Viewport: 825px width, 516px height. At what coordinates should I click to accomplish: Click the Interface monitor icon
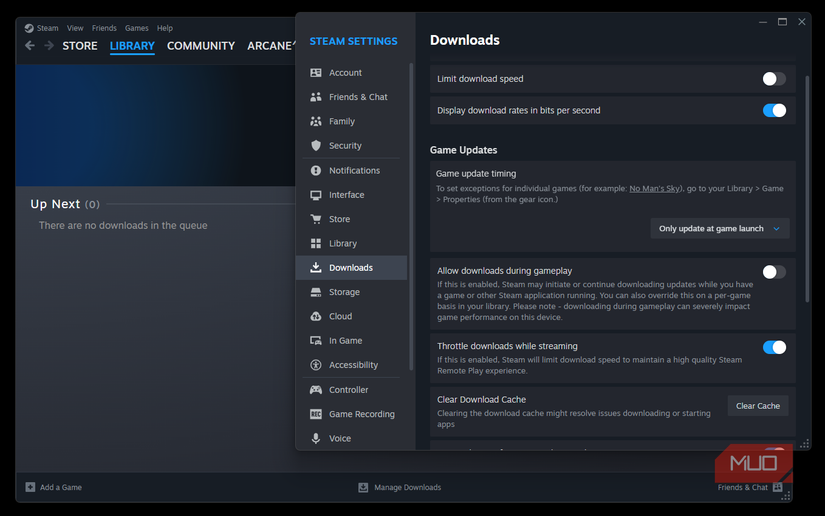316,195
